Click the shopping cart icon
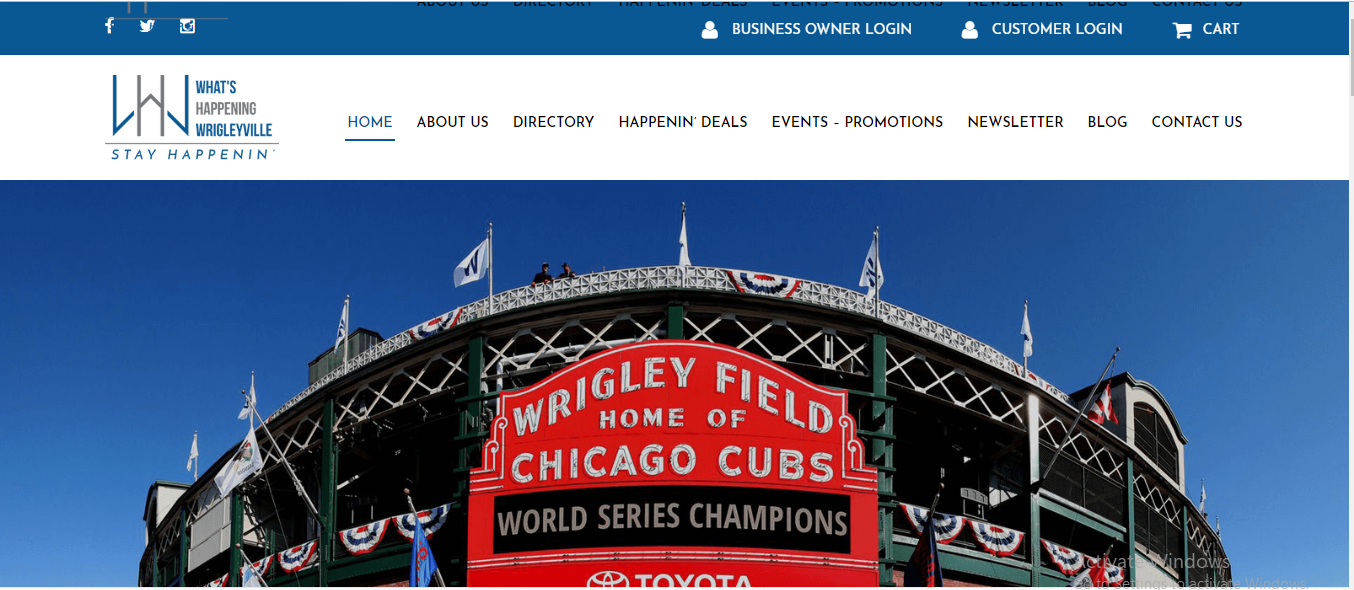Image resolution: width=1354 pixels, height=590 pixels. tap(1182, 30)
